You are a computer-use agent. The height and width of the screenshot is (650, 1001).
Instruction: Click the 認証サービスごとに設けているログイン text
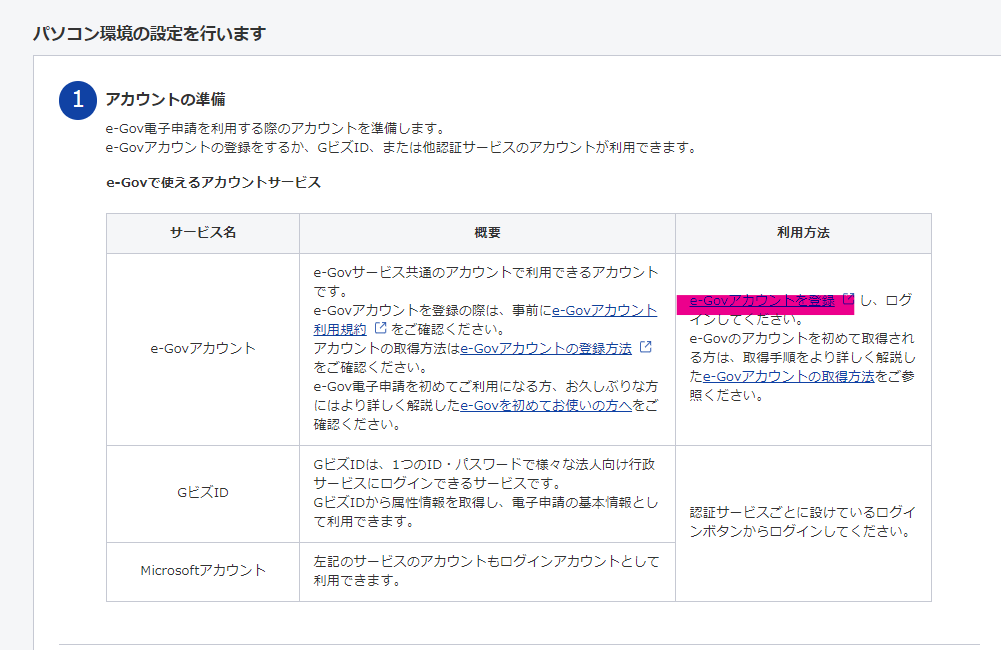point(803,522)
